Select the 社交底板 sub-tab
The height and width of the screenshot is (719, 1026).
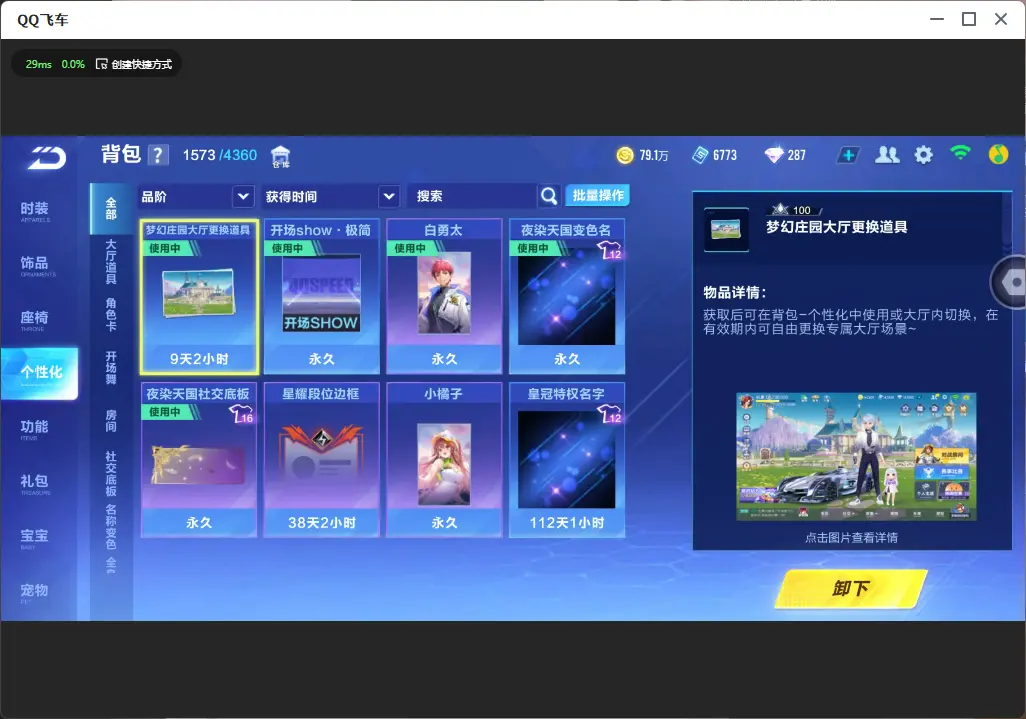111,474
